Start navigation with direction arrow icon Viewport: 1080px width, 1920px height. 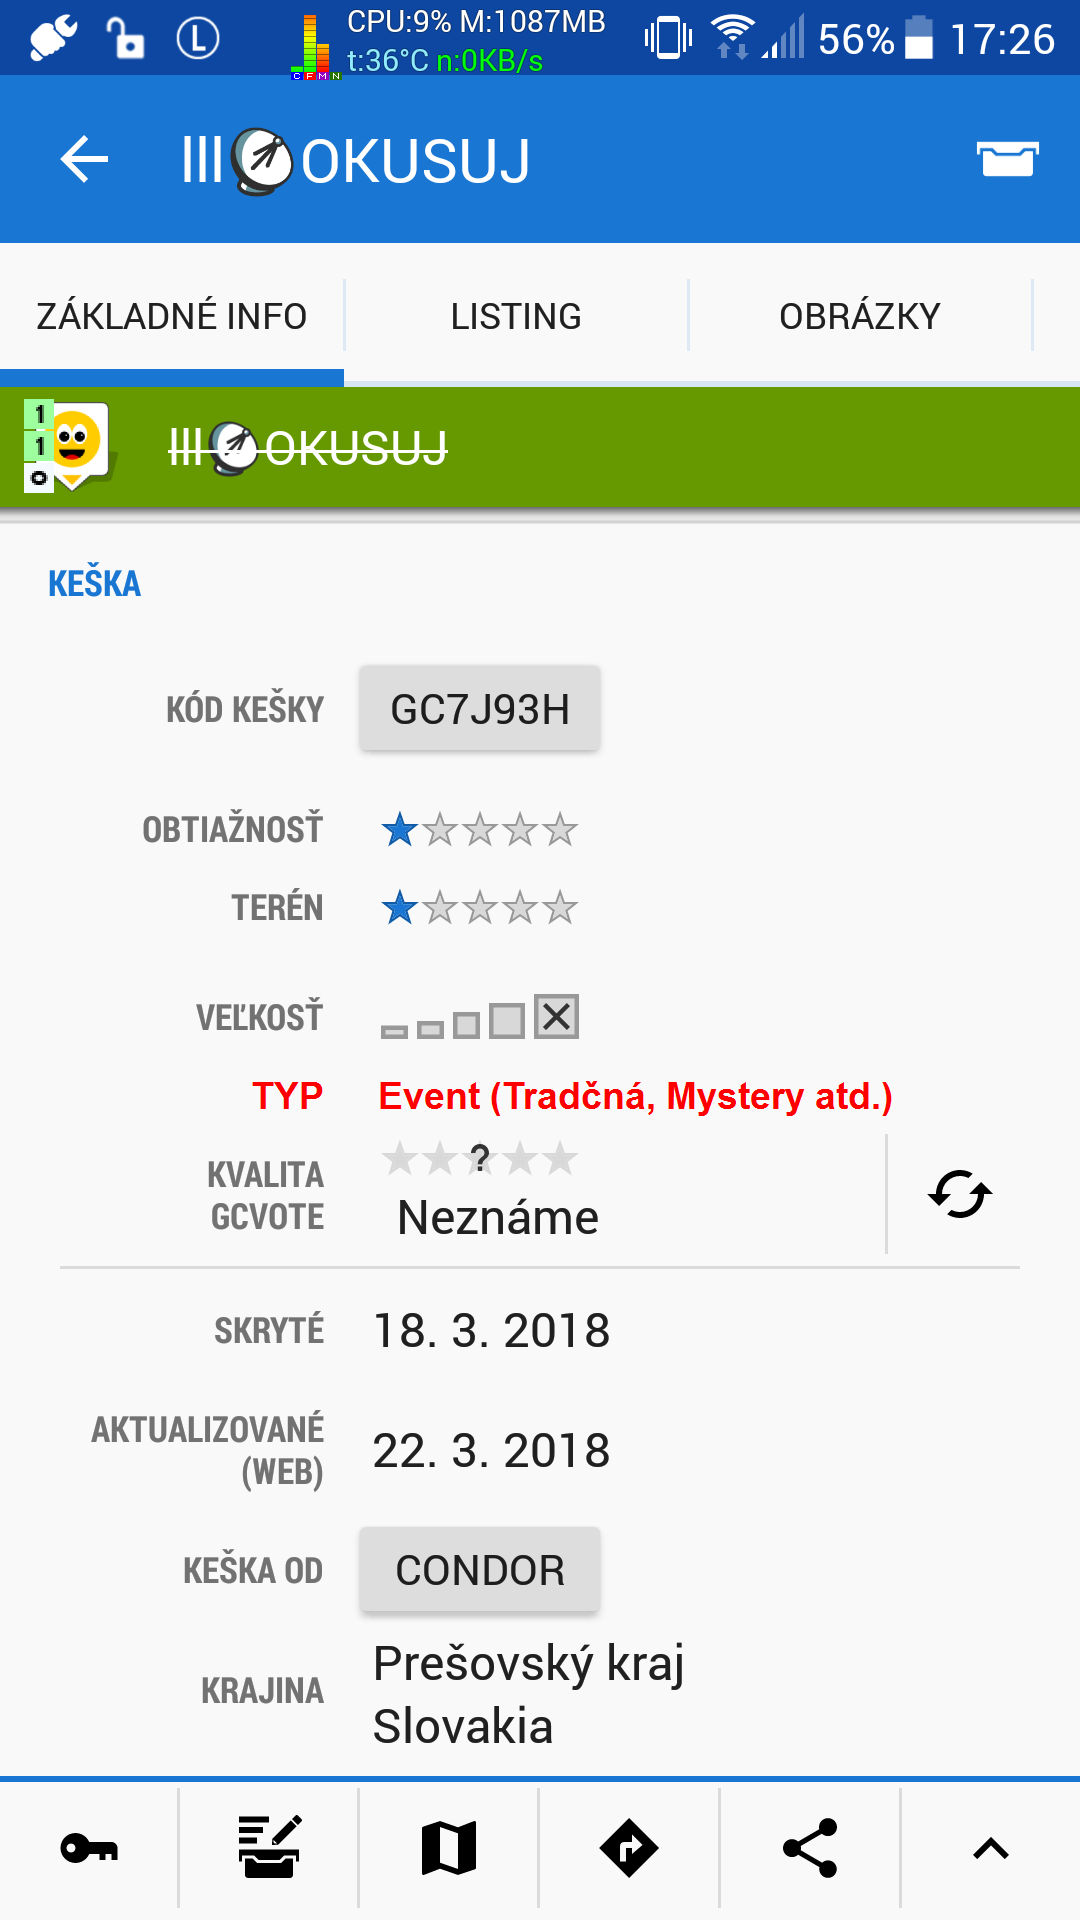[629, 1848]
